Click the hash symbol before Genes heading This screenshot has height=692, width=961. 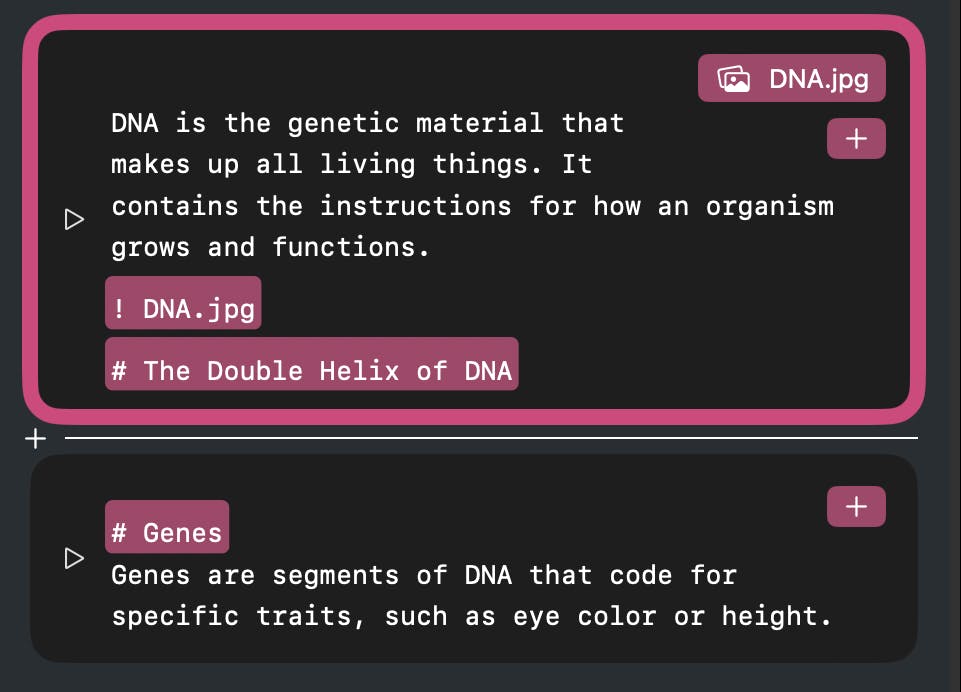click(119, 533)
